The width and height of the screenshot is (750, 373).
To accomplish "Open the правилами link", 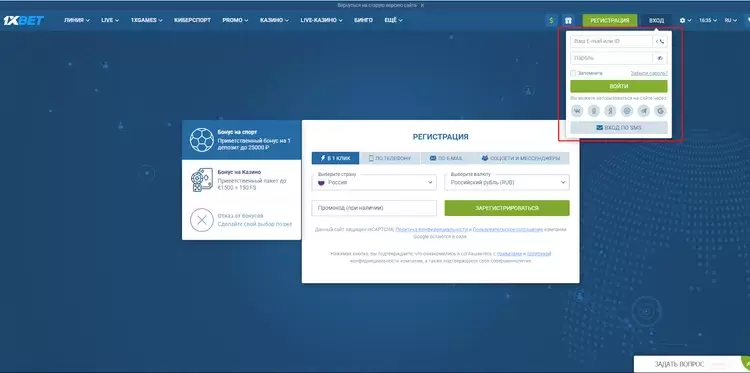I will pos(508,253).
